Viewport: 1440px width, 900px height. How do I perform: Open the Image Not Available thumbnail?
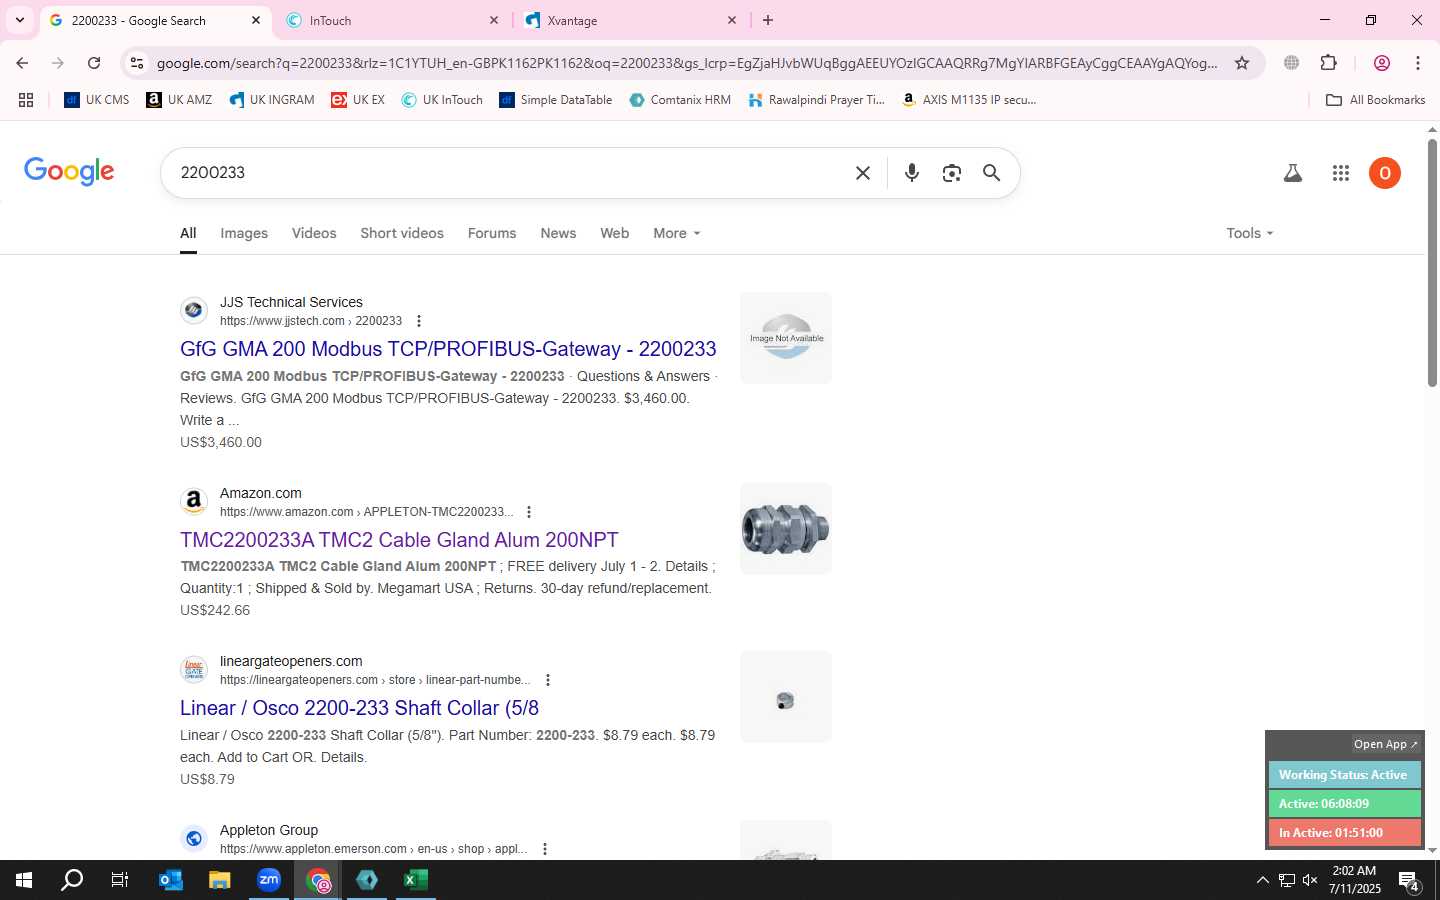[786, 338]
